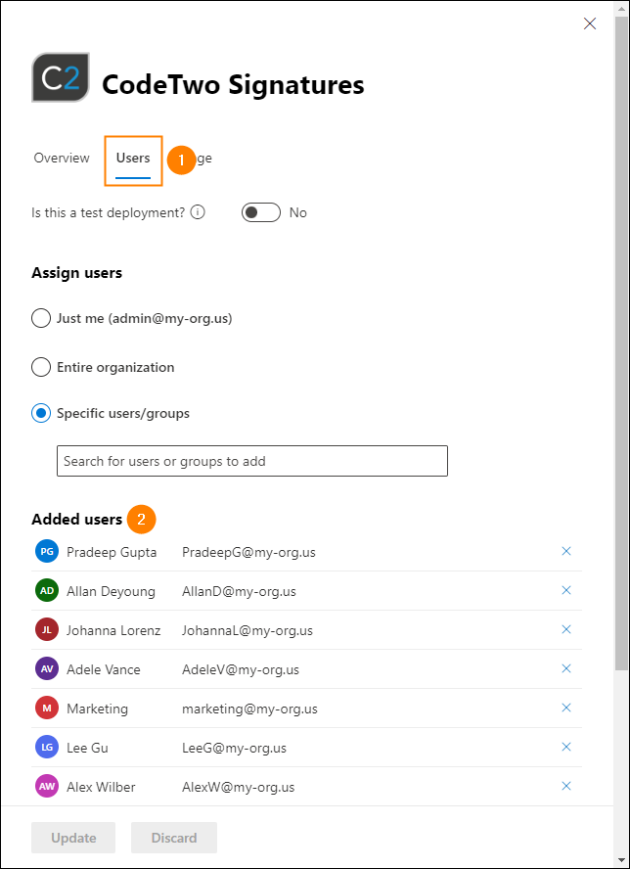Click the scrollbar up arrow

[x=621, y=8]
